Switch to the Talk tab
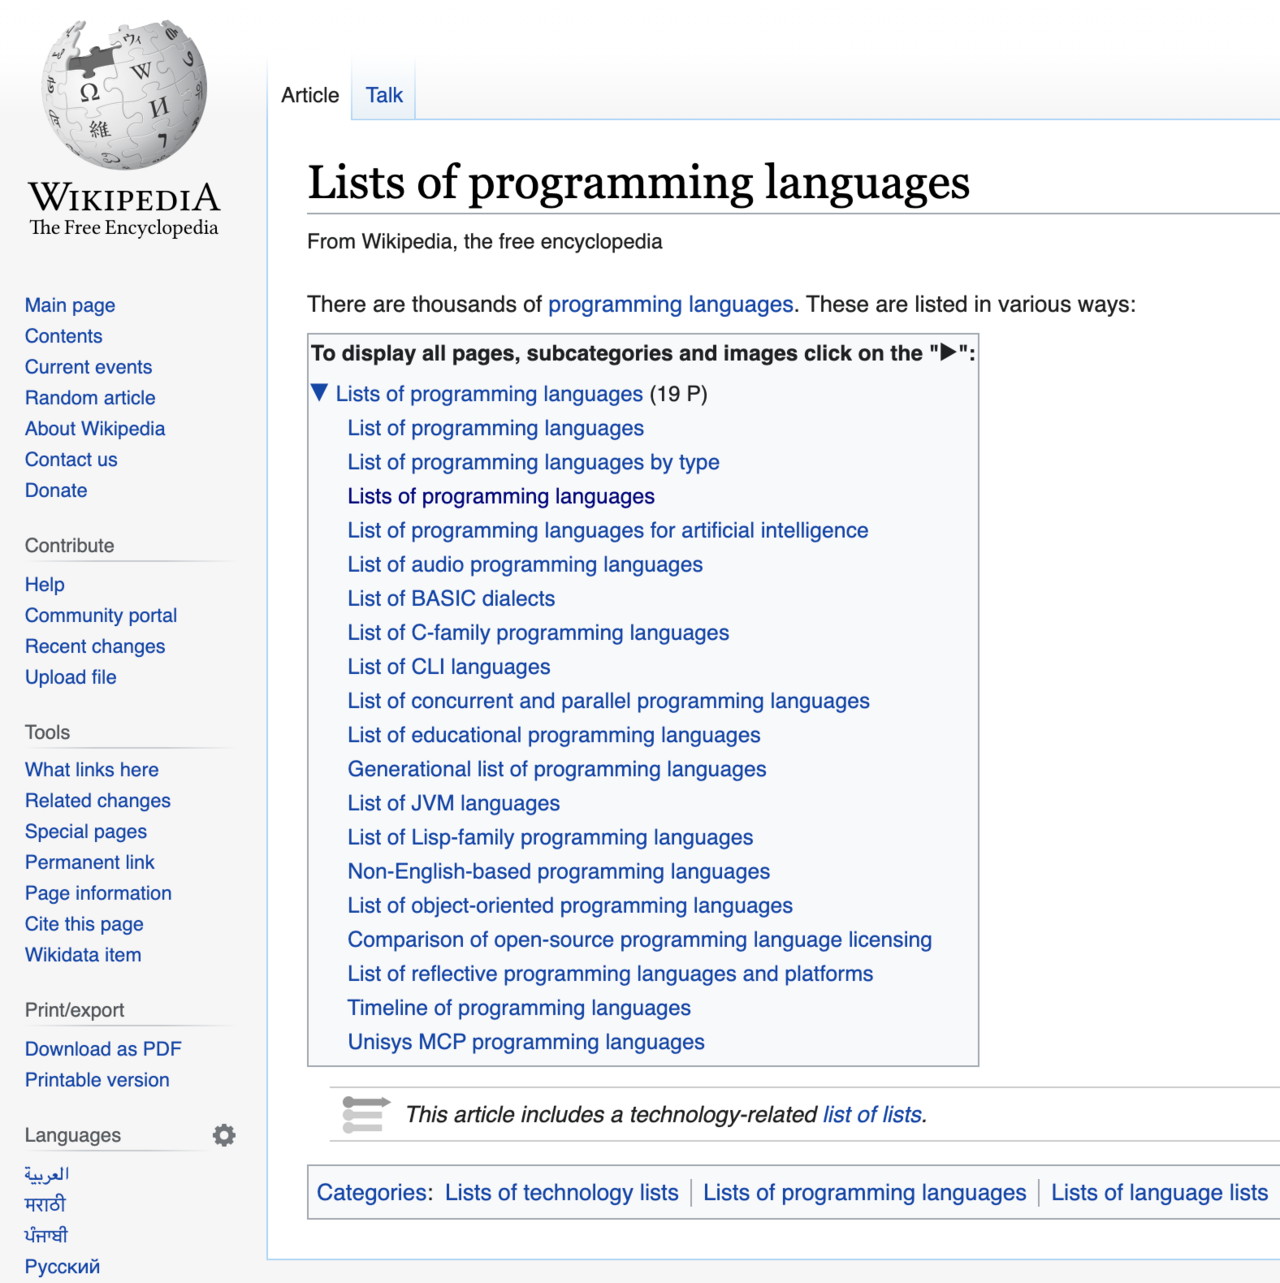This screenshot has height=1283, width=1280. pos(384,95)
